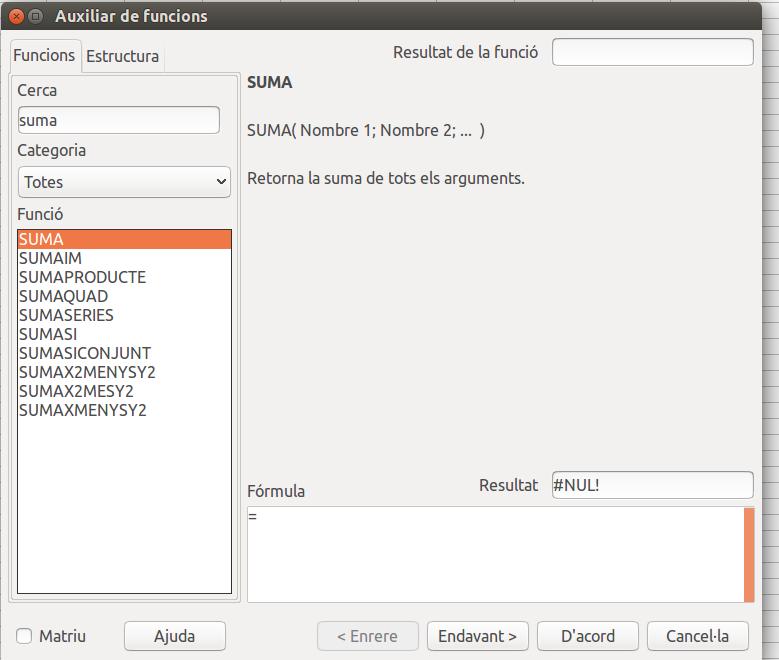Select the Funcions tab

point(44,56)
